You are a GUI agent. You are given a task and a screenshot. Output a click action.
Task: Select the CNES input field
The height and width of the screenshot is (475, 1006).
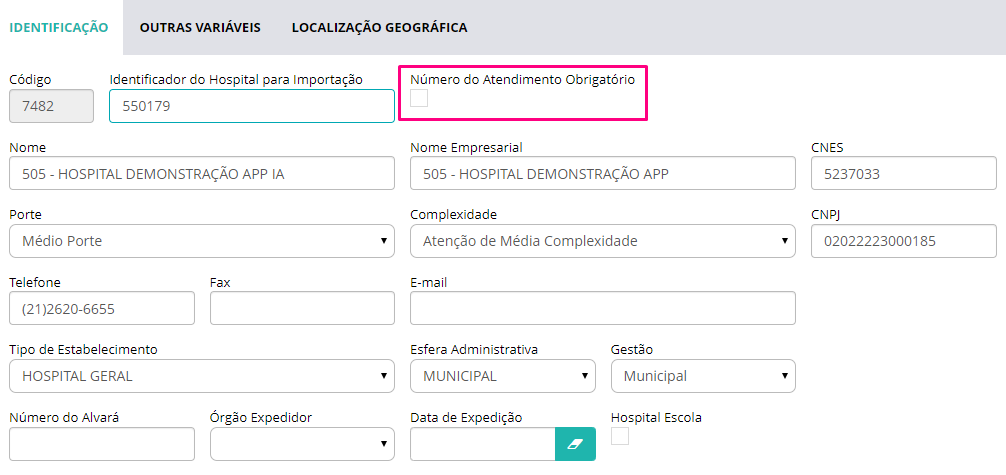coord(903,173)
